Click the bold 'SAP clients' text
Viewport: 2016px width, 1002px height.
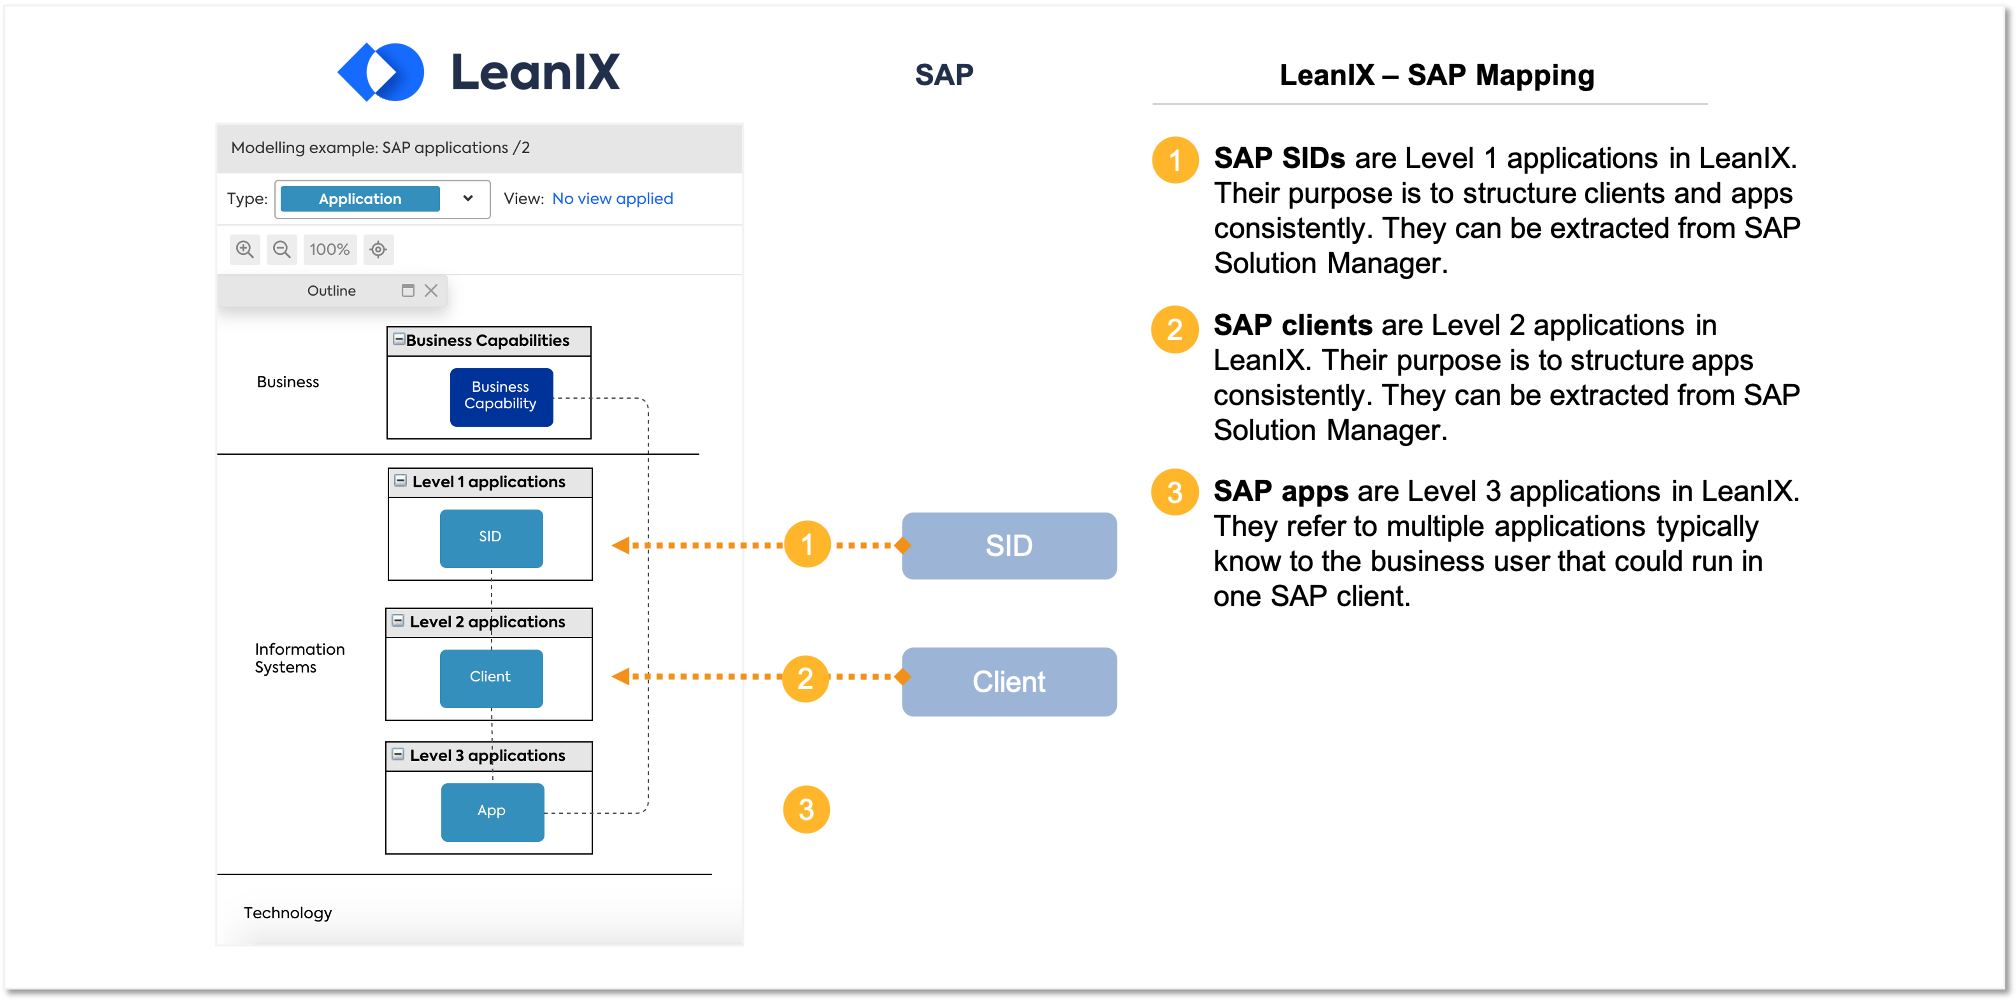[x=1292, y=325]
